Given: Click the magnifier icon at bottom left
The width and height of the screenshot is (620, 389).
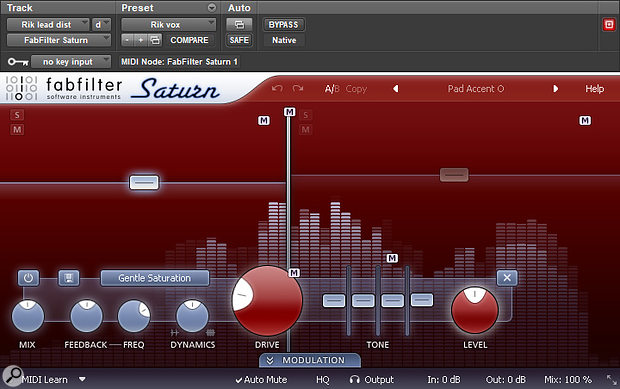Looking at the screenshot, I should tap(13, 376).
